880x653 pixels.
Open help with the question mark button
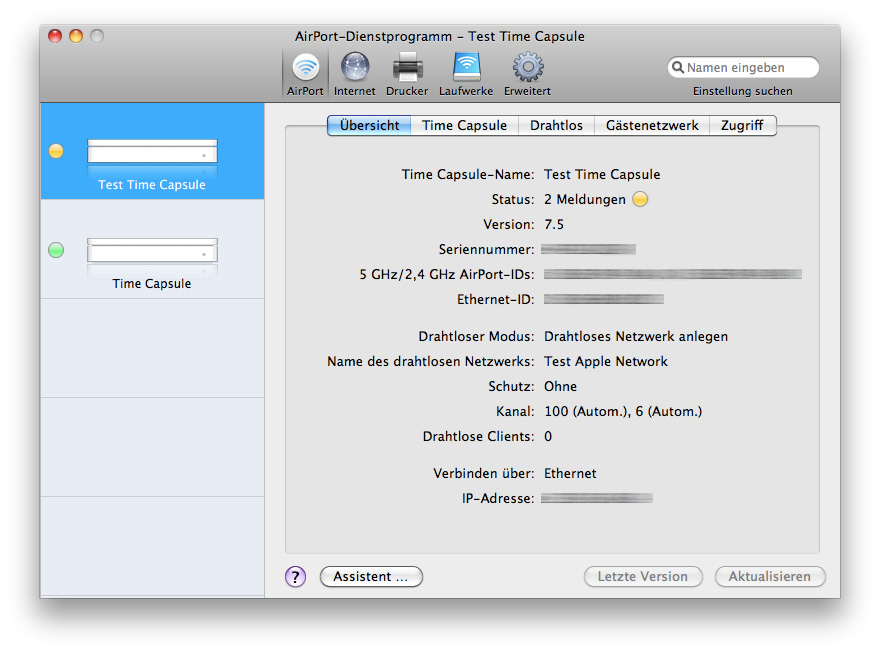pos(295,576)
